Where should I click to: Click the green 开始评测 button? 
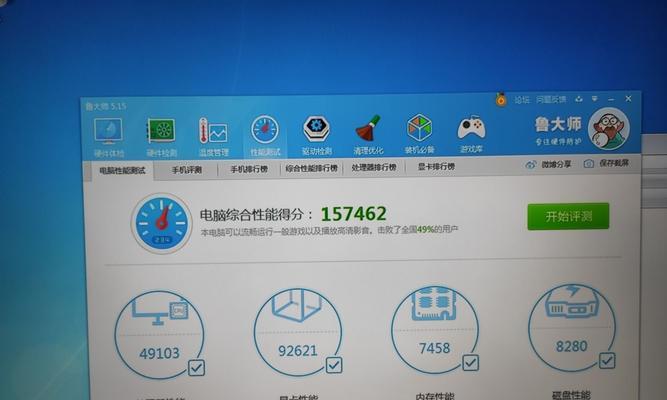pyautogui.click(x=568, y=217)
